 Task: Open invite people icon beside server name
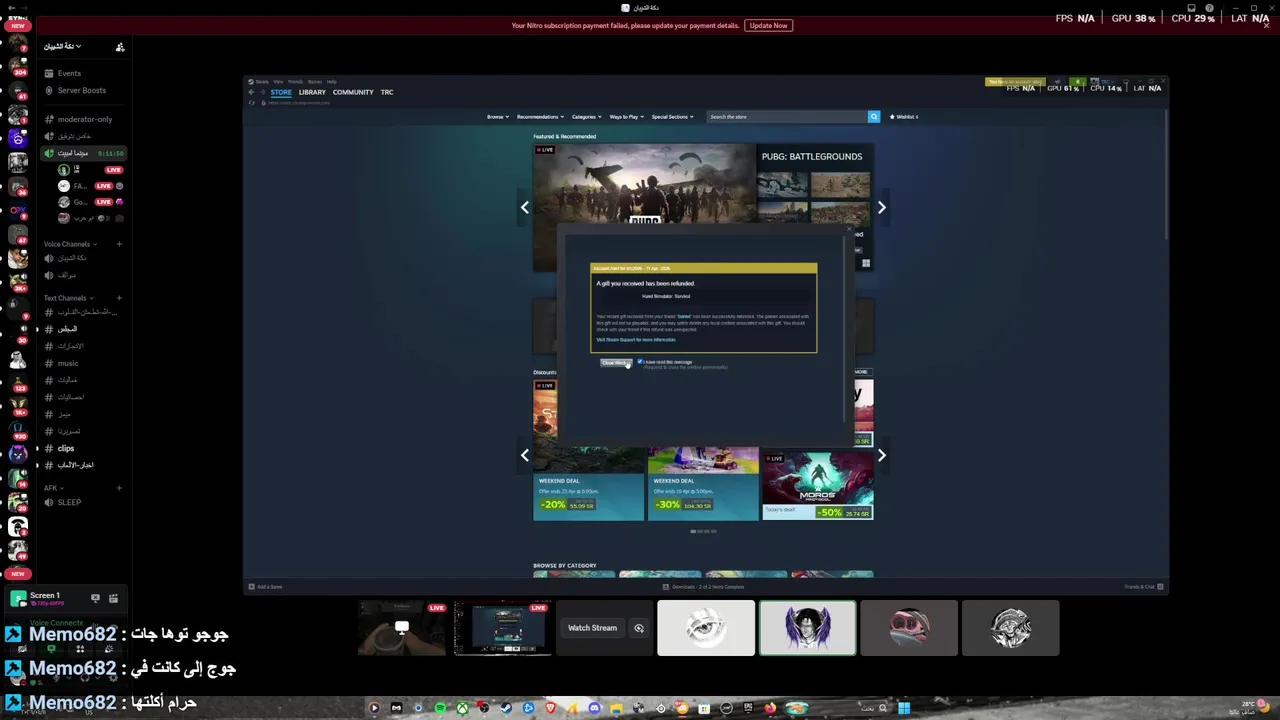[x=120, y=47]
